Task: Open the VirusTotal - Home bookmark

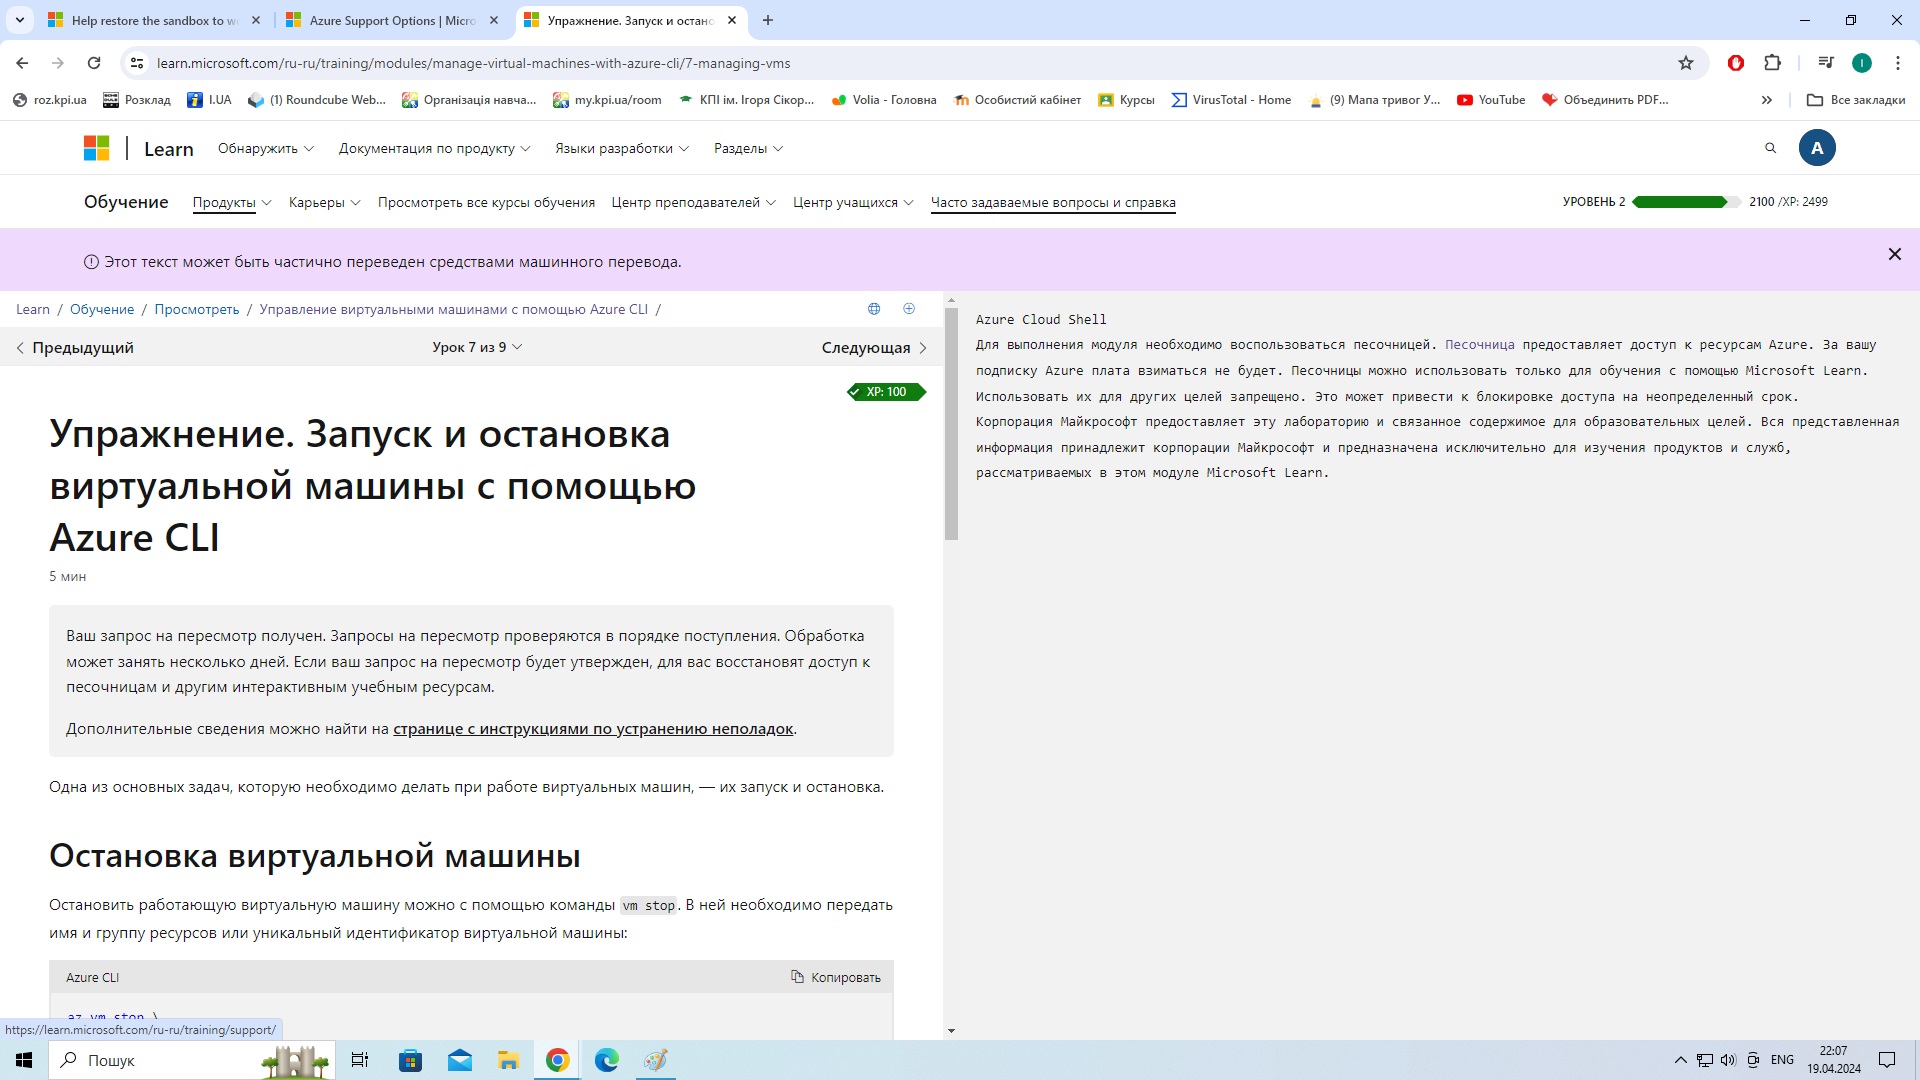Action: tap(1231, 100)
